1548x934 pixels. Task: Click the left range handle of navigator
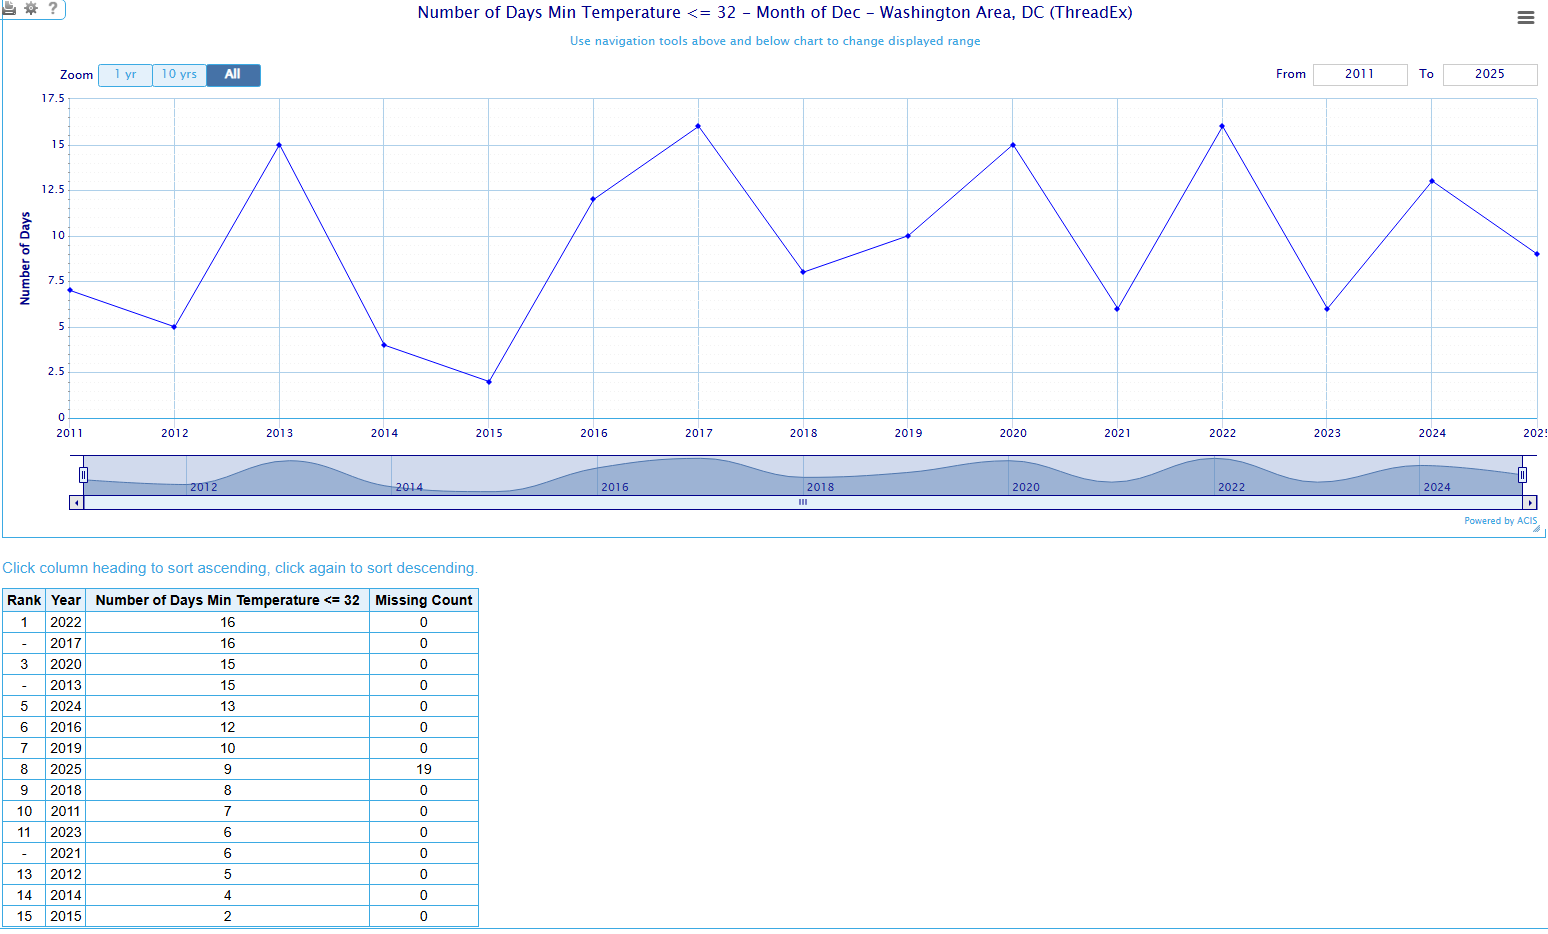[84, 475]
